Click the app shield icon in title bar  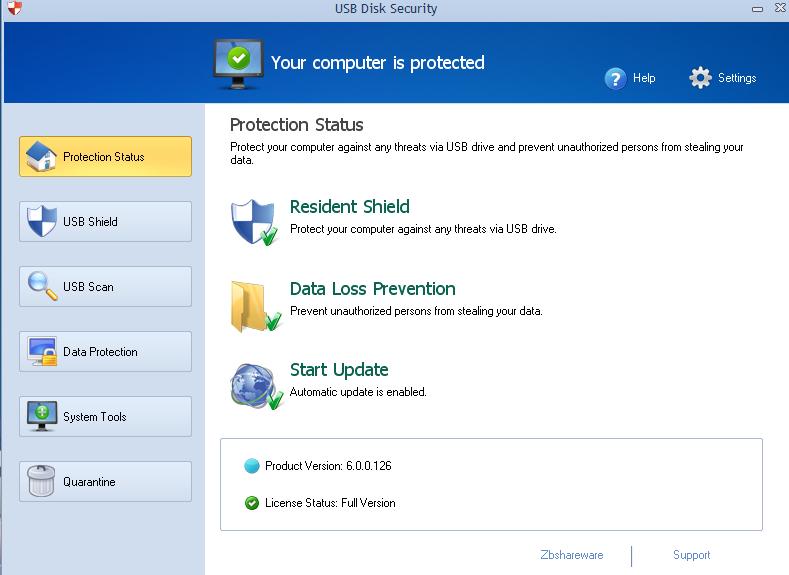(x=15, y=7)
